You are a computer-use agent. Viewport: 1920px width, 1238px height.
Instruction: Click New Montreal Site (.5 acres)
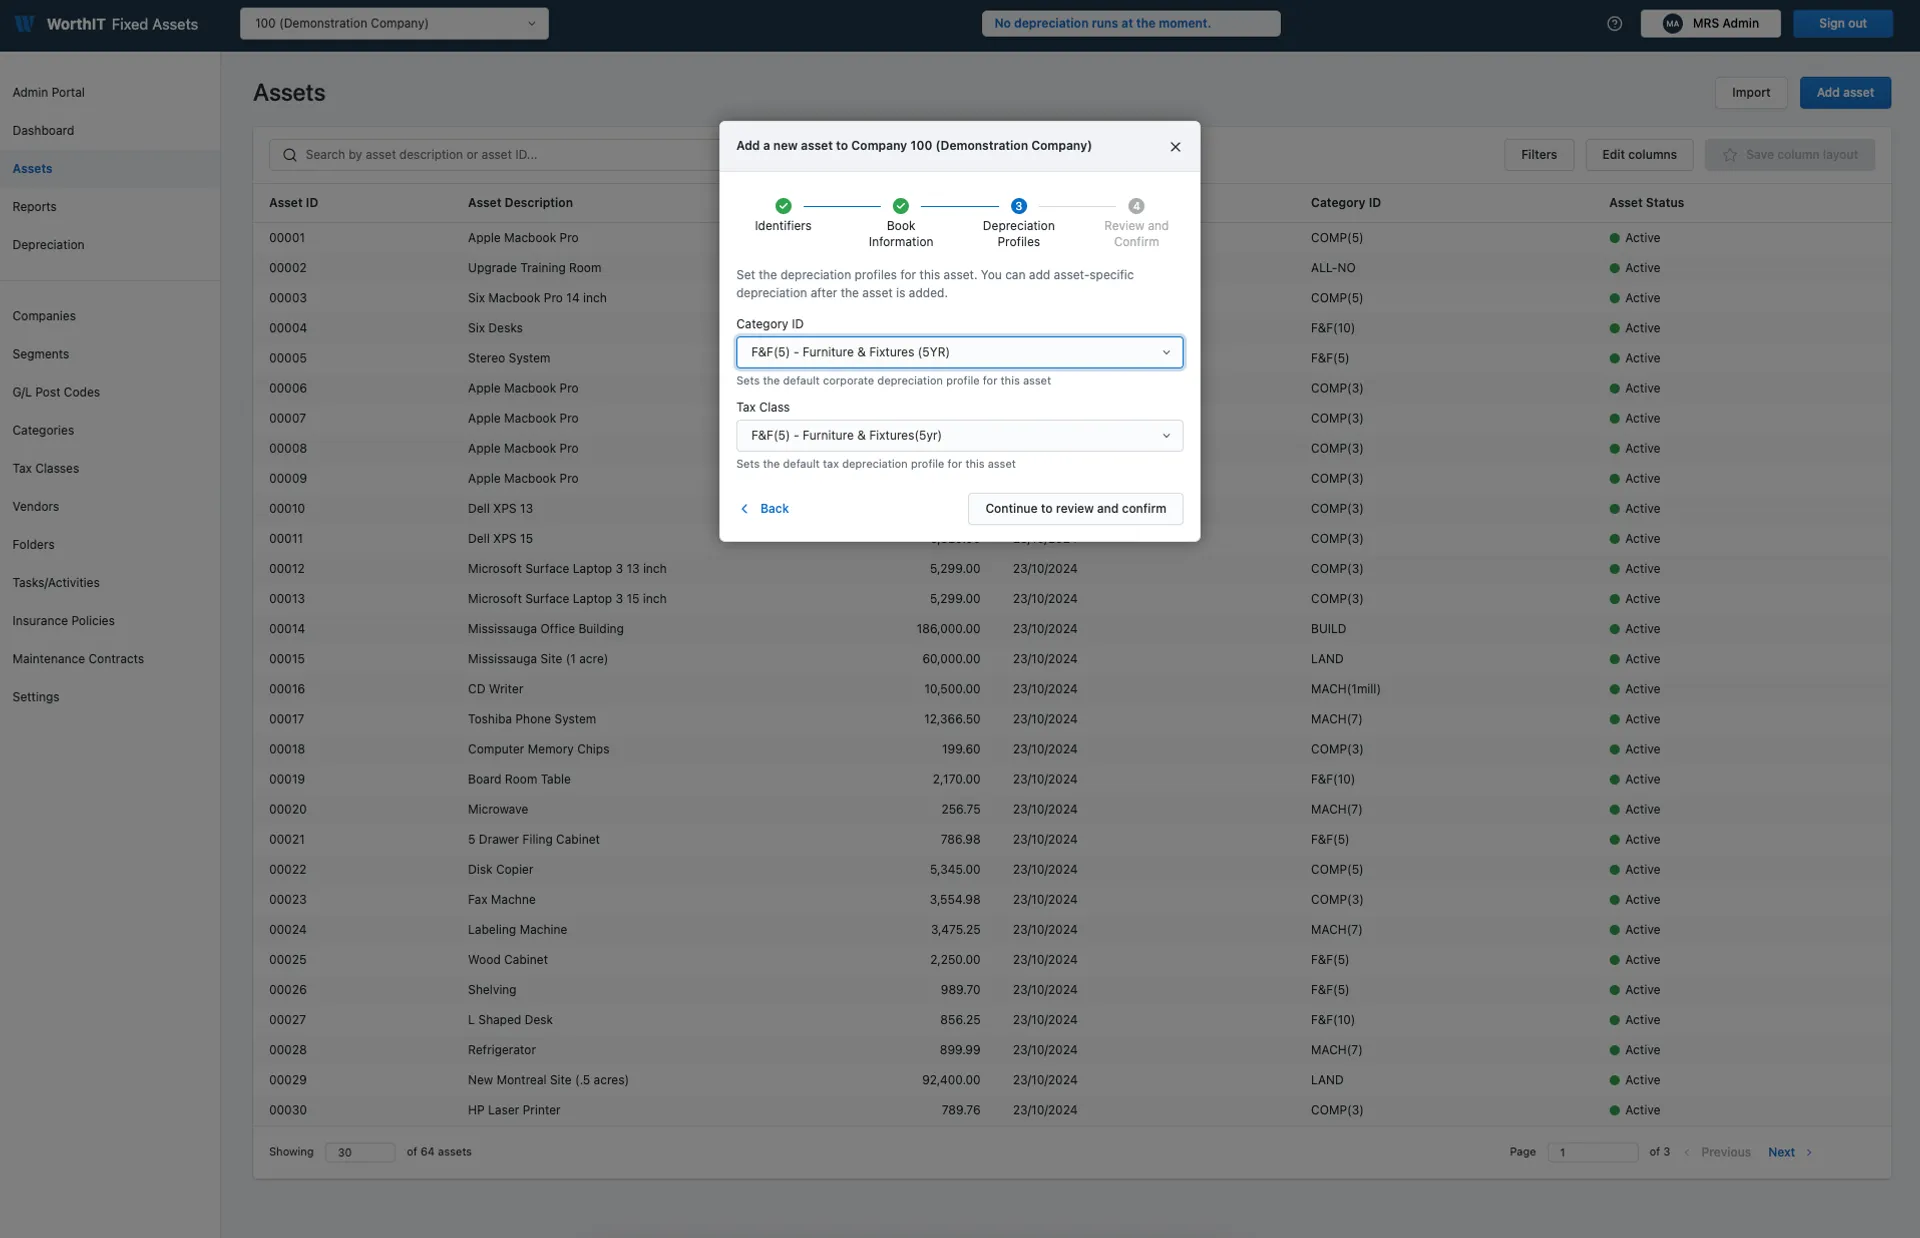click(548, 1079)
